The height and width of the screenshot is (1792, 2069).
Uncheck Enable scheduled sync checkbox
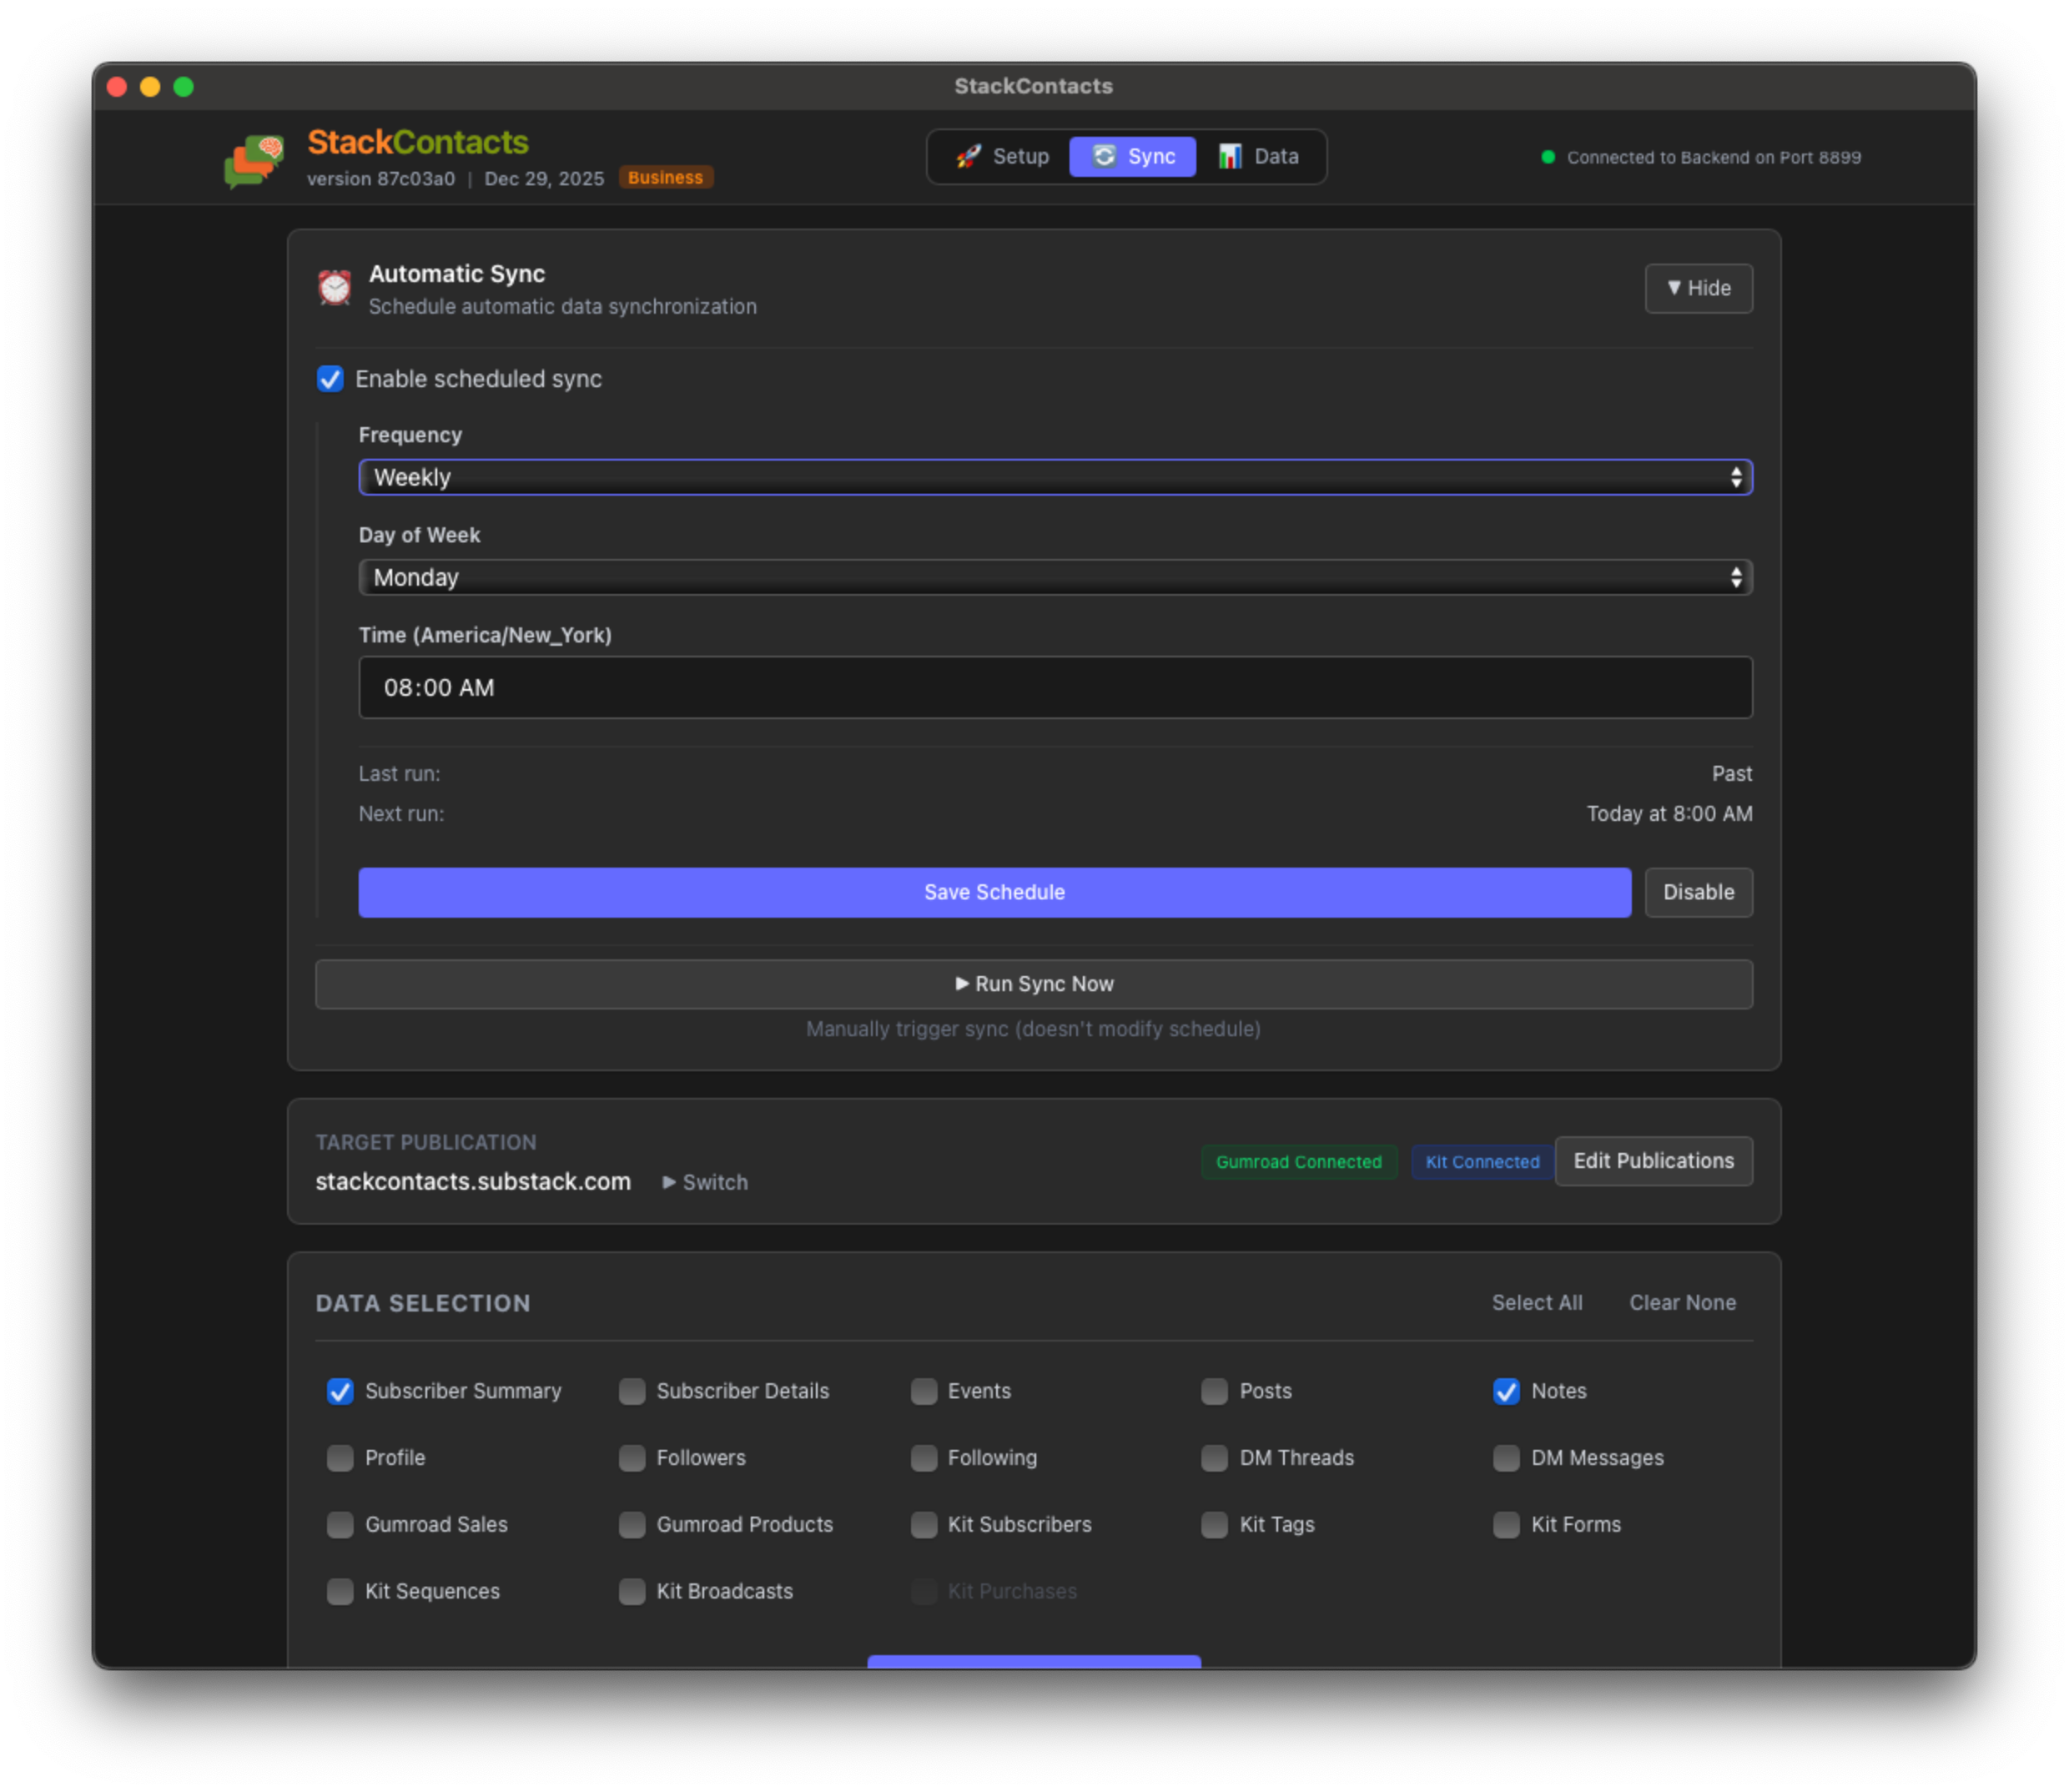click(x=330, y=379)
